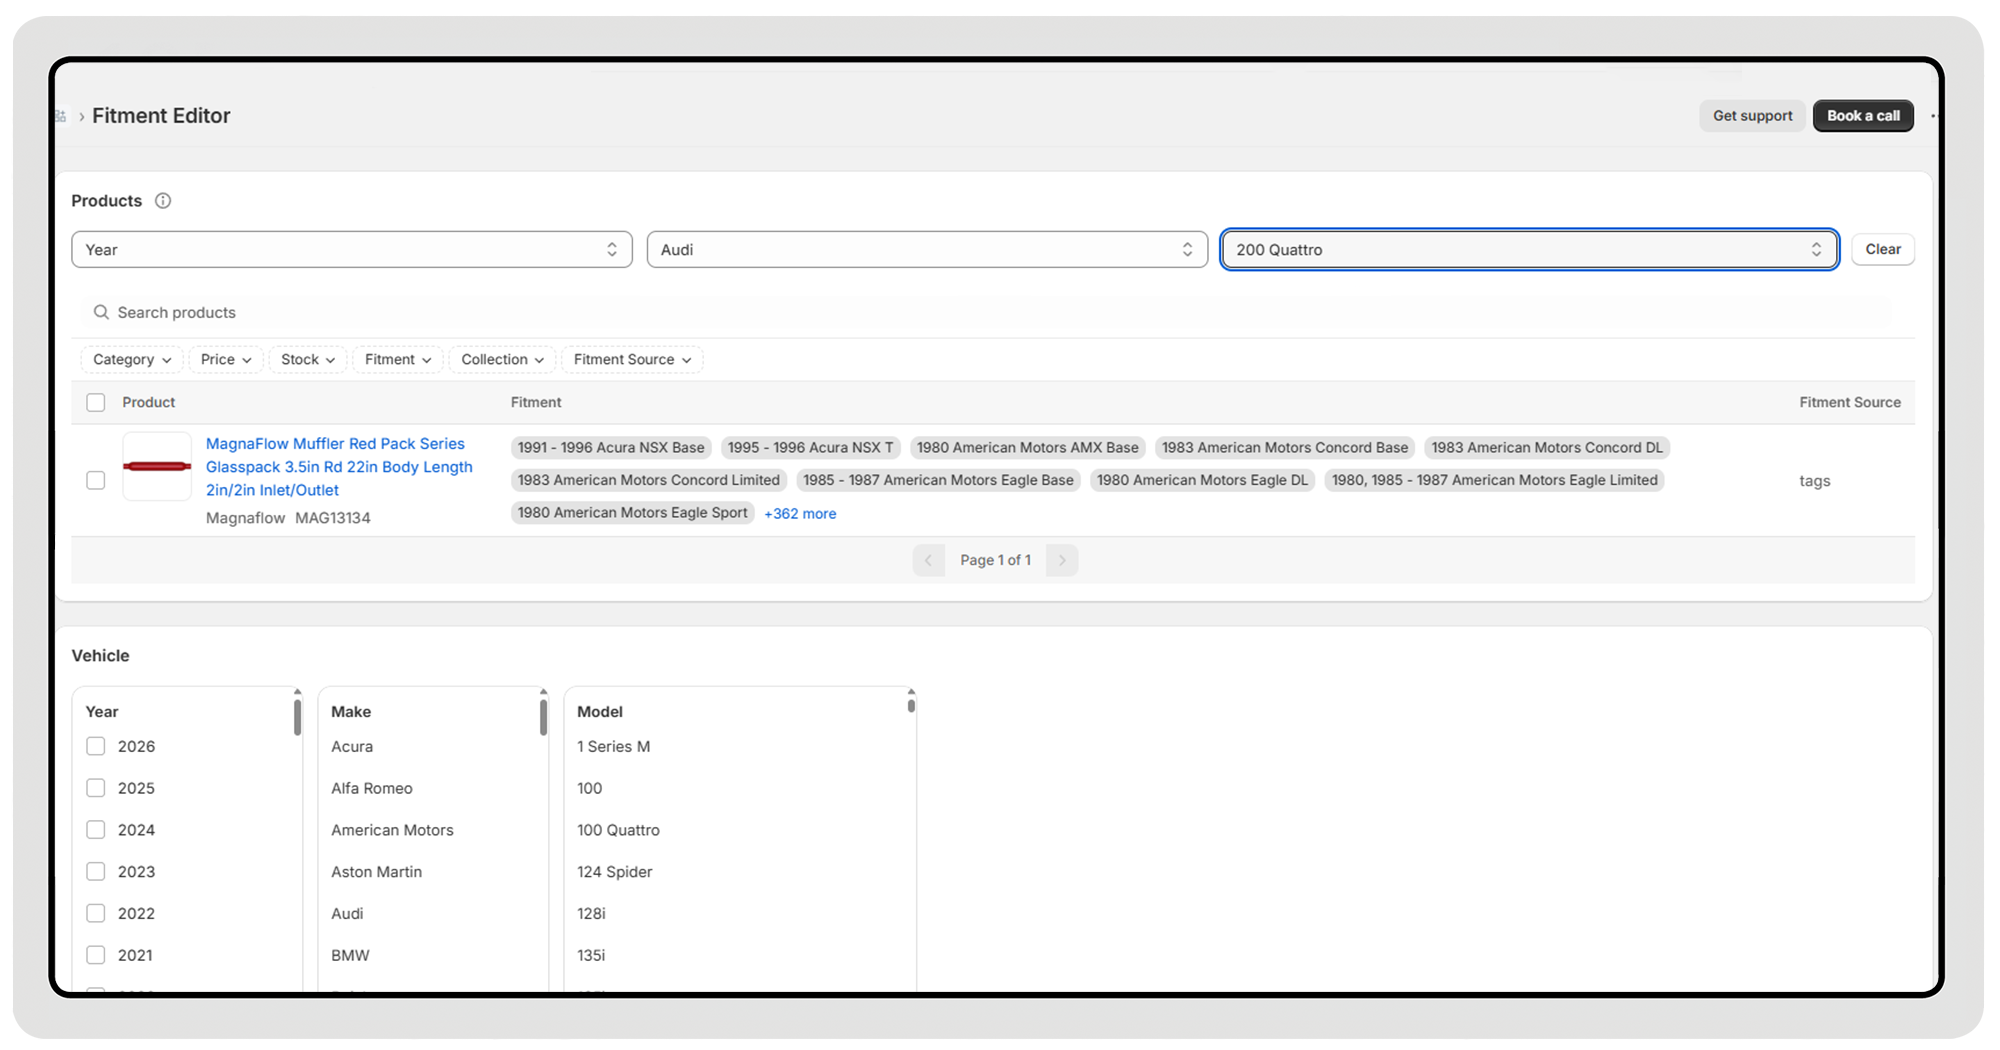The image size is (2000, 1050).
Task: Click the 1983 American Motors Concord DL tag
Action: click(1547, 448)
